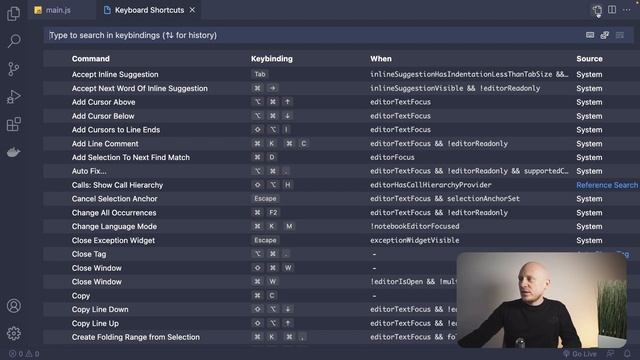Click the Tab keybinding of Accept Inline Suggestion
This screenshot has width=640, height=360.
260,74
